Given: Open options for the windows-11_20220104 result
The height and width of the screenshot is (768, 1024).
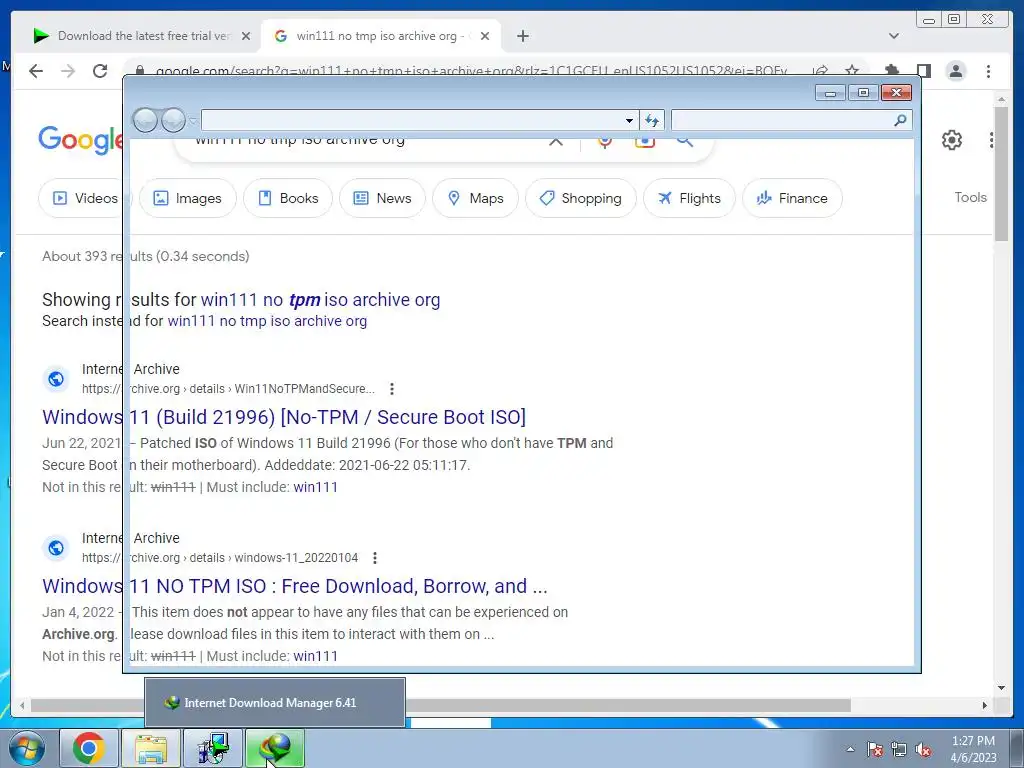Looking at the screenshot, I should 375,558.
